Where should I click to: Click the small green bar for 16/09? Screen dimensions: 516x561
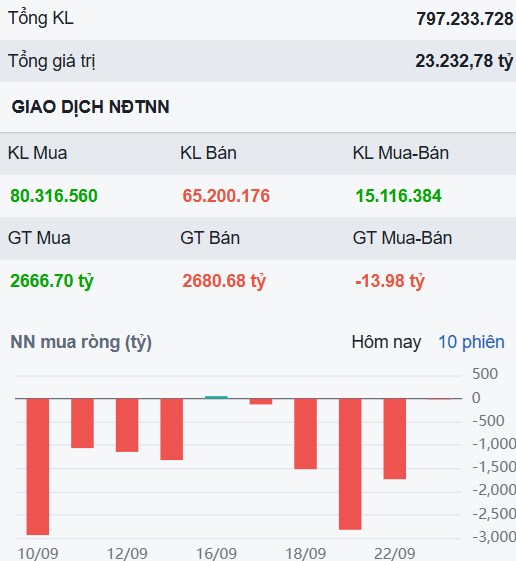point(216,397)
